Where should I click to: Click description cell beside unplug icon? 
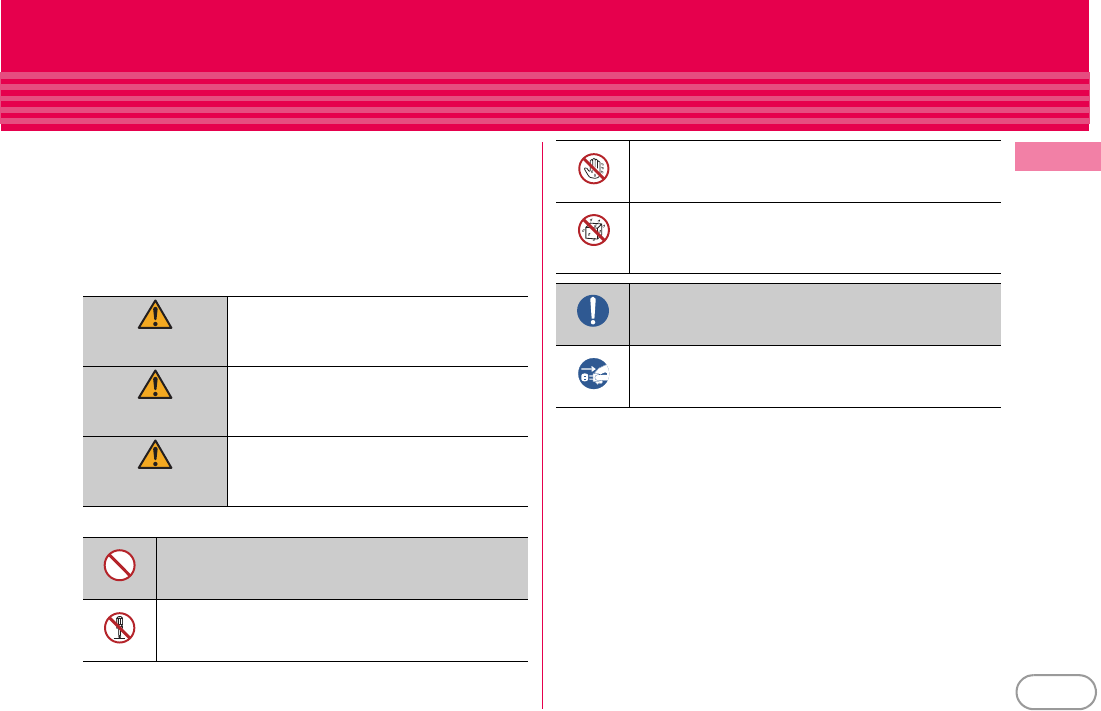pyautogui.click(x=815, y=376)
